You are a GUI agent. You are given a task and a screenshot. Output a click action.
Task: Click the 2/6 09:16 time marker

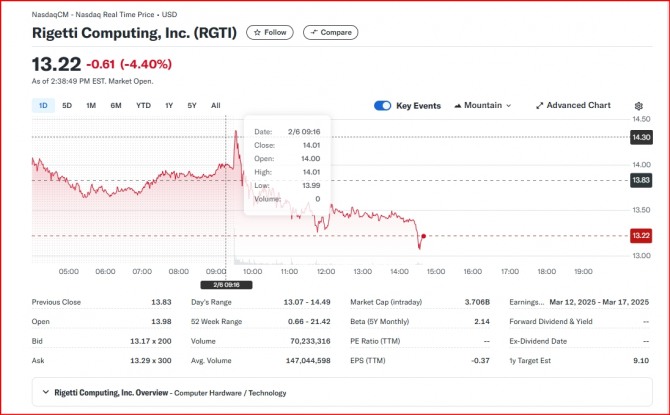point(233,285)
